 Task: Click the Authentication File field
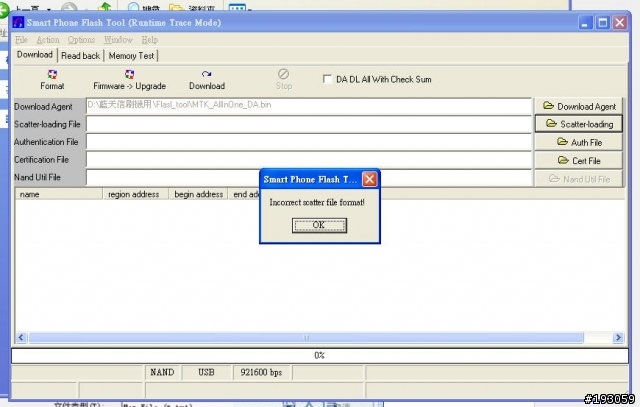click(309, 142)
